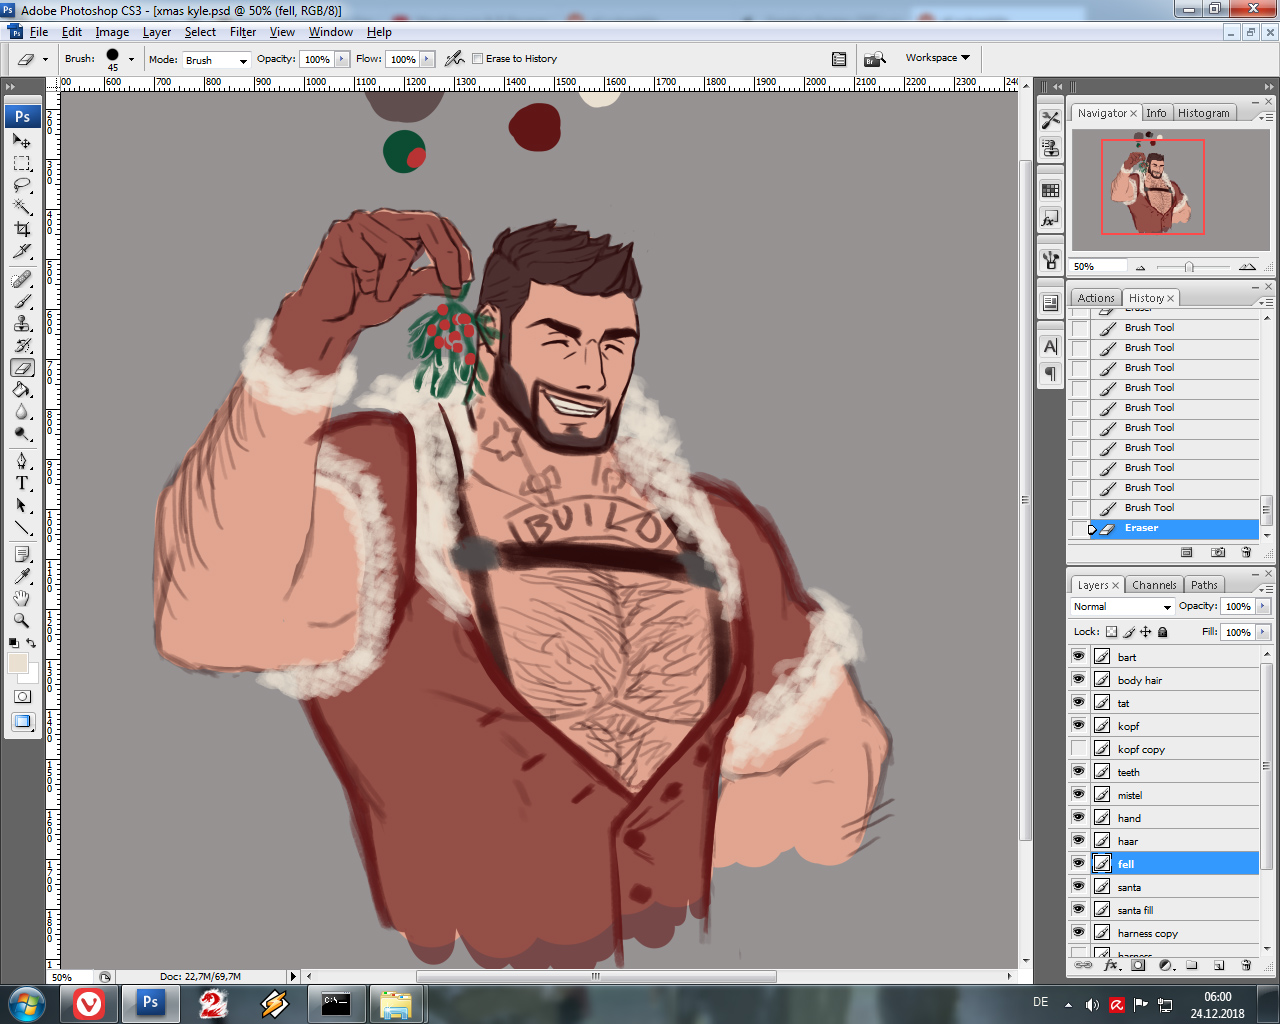Click the Navigator zoom percentage field

(x=1098, y=267)
